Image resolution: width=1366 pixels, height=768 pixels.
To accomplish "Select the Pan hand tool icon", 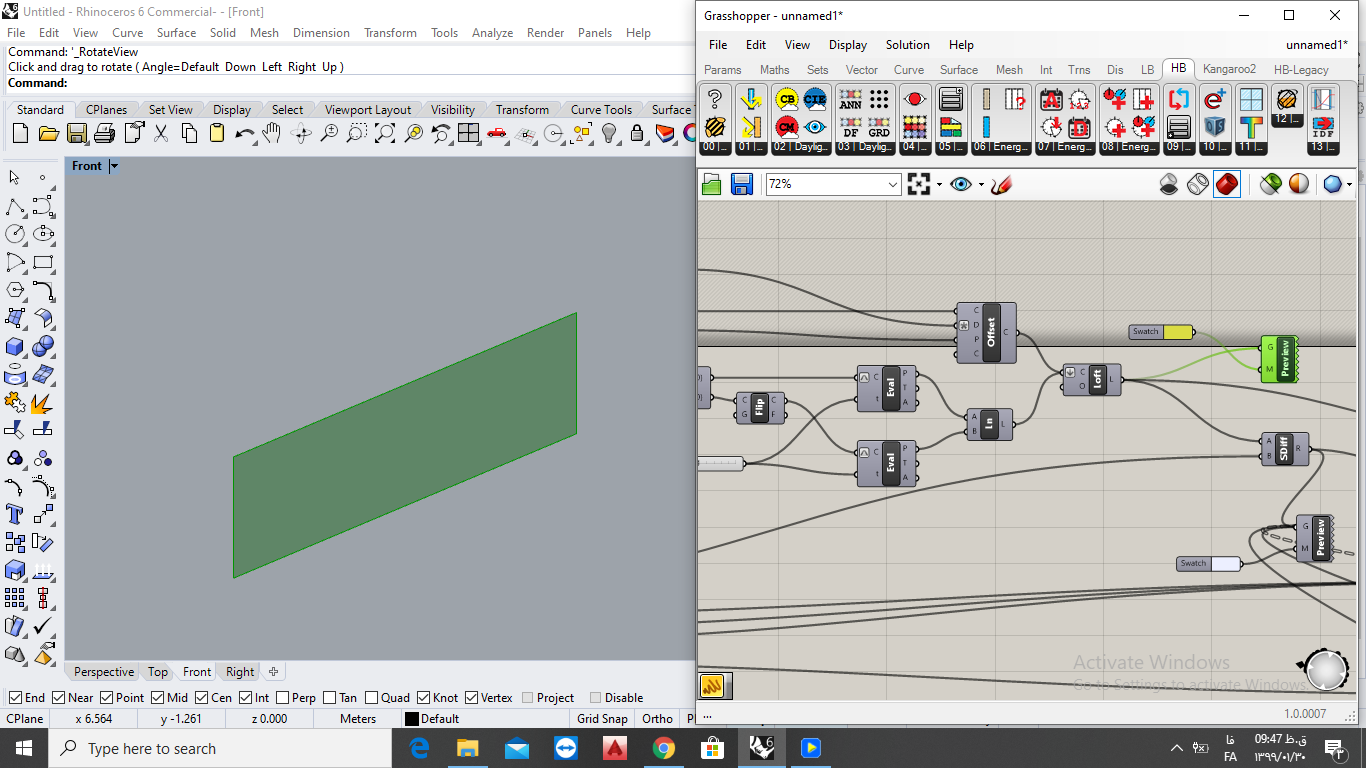I will (272, 133).
